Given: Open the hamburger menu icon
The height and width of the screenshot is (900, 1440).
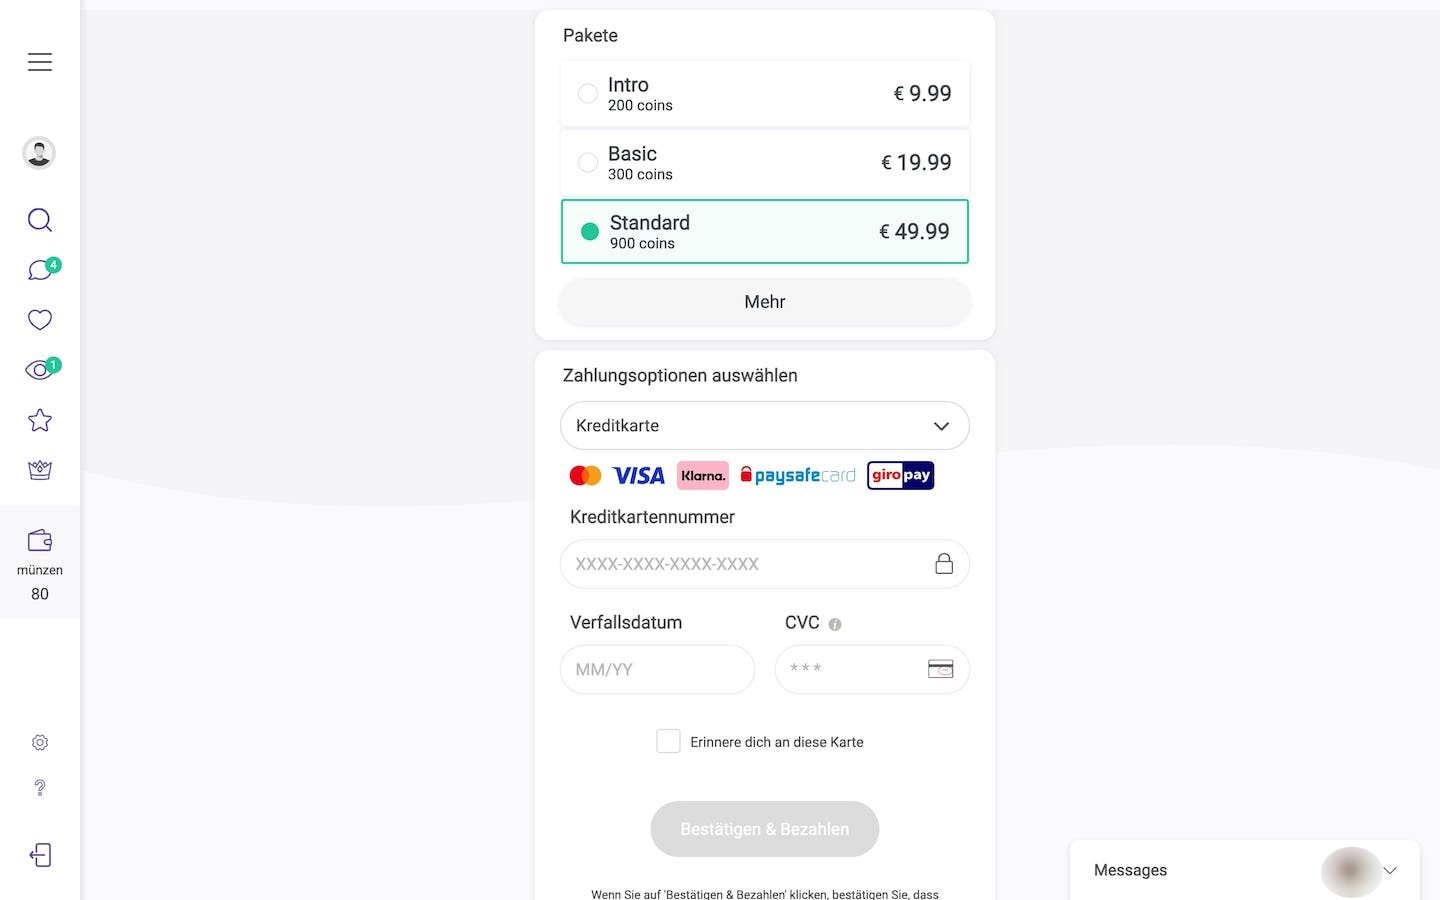Looking at the screenshot, I should coord(40,62).
